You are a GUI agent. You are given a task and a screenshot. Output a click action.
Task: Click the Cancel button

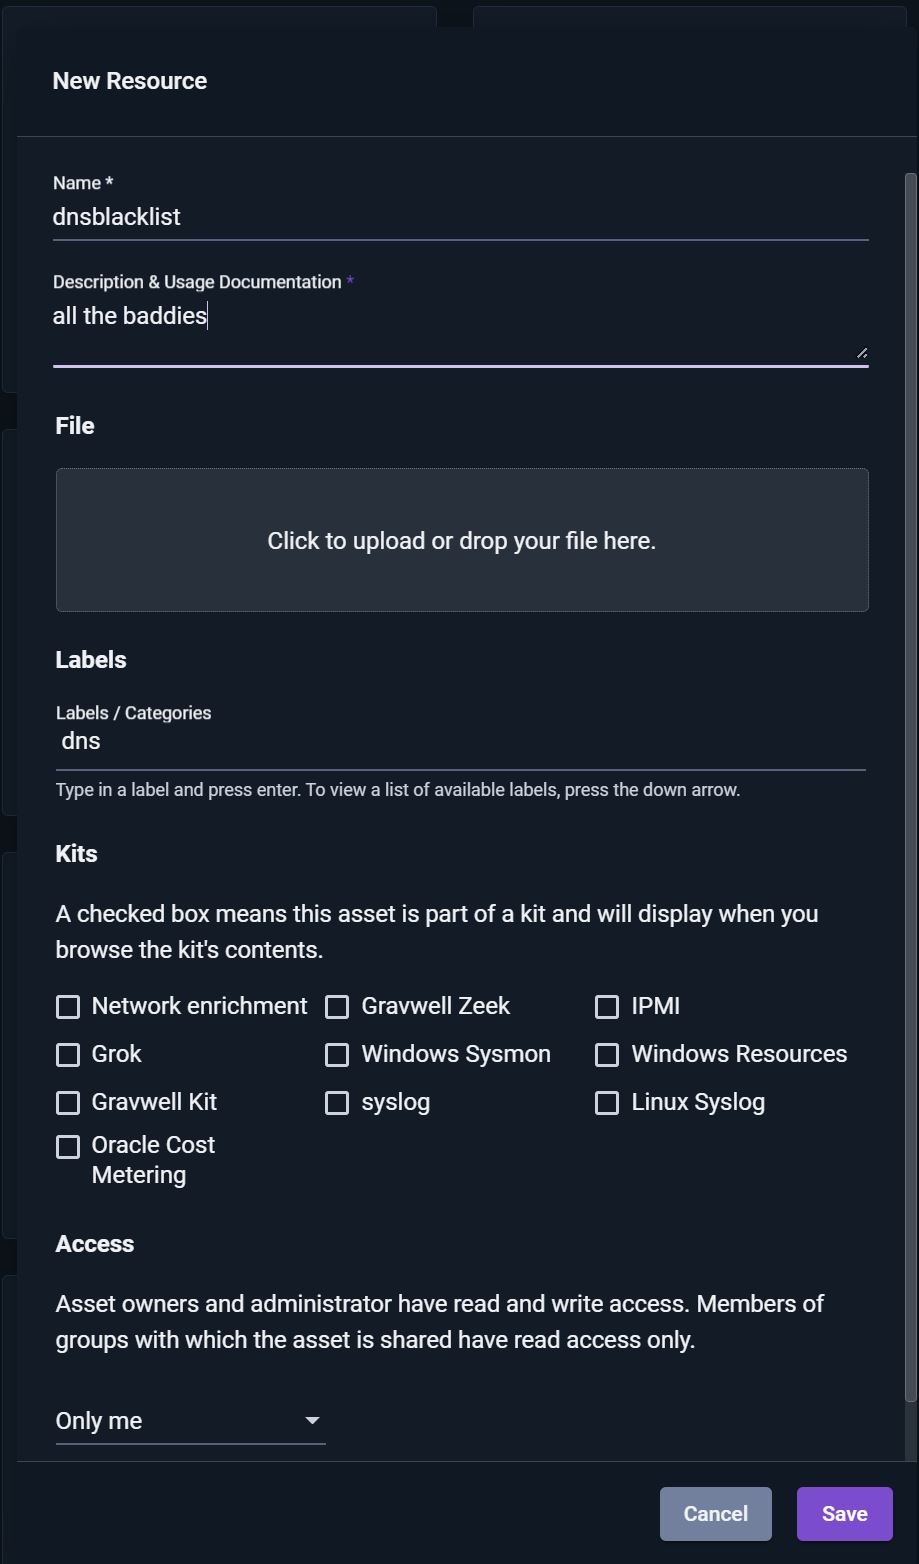tap(715, 1514)
